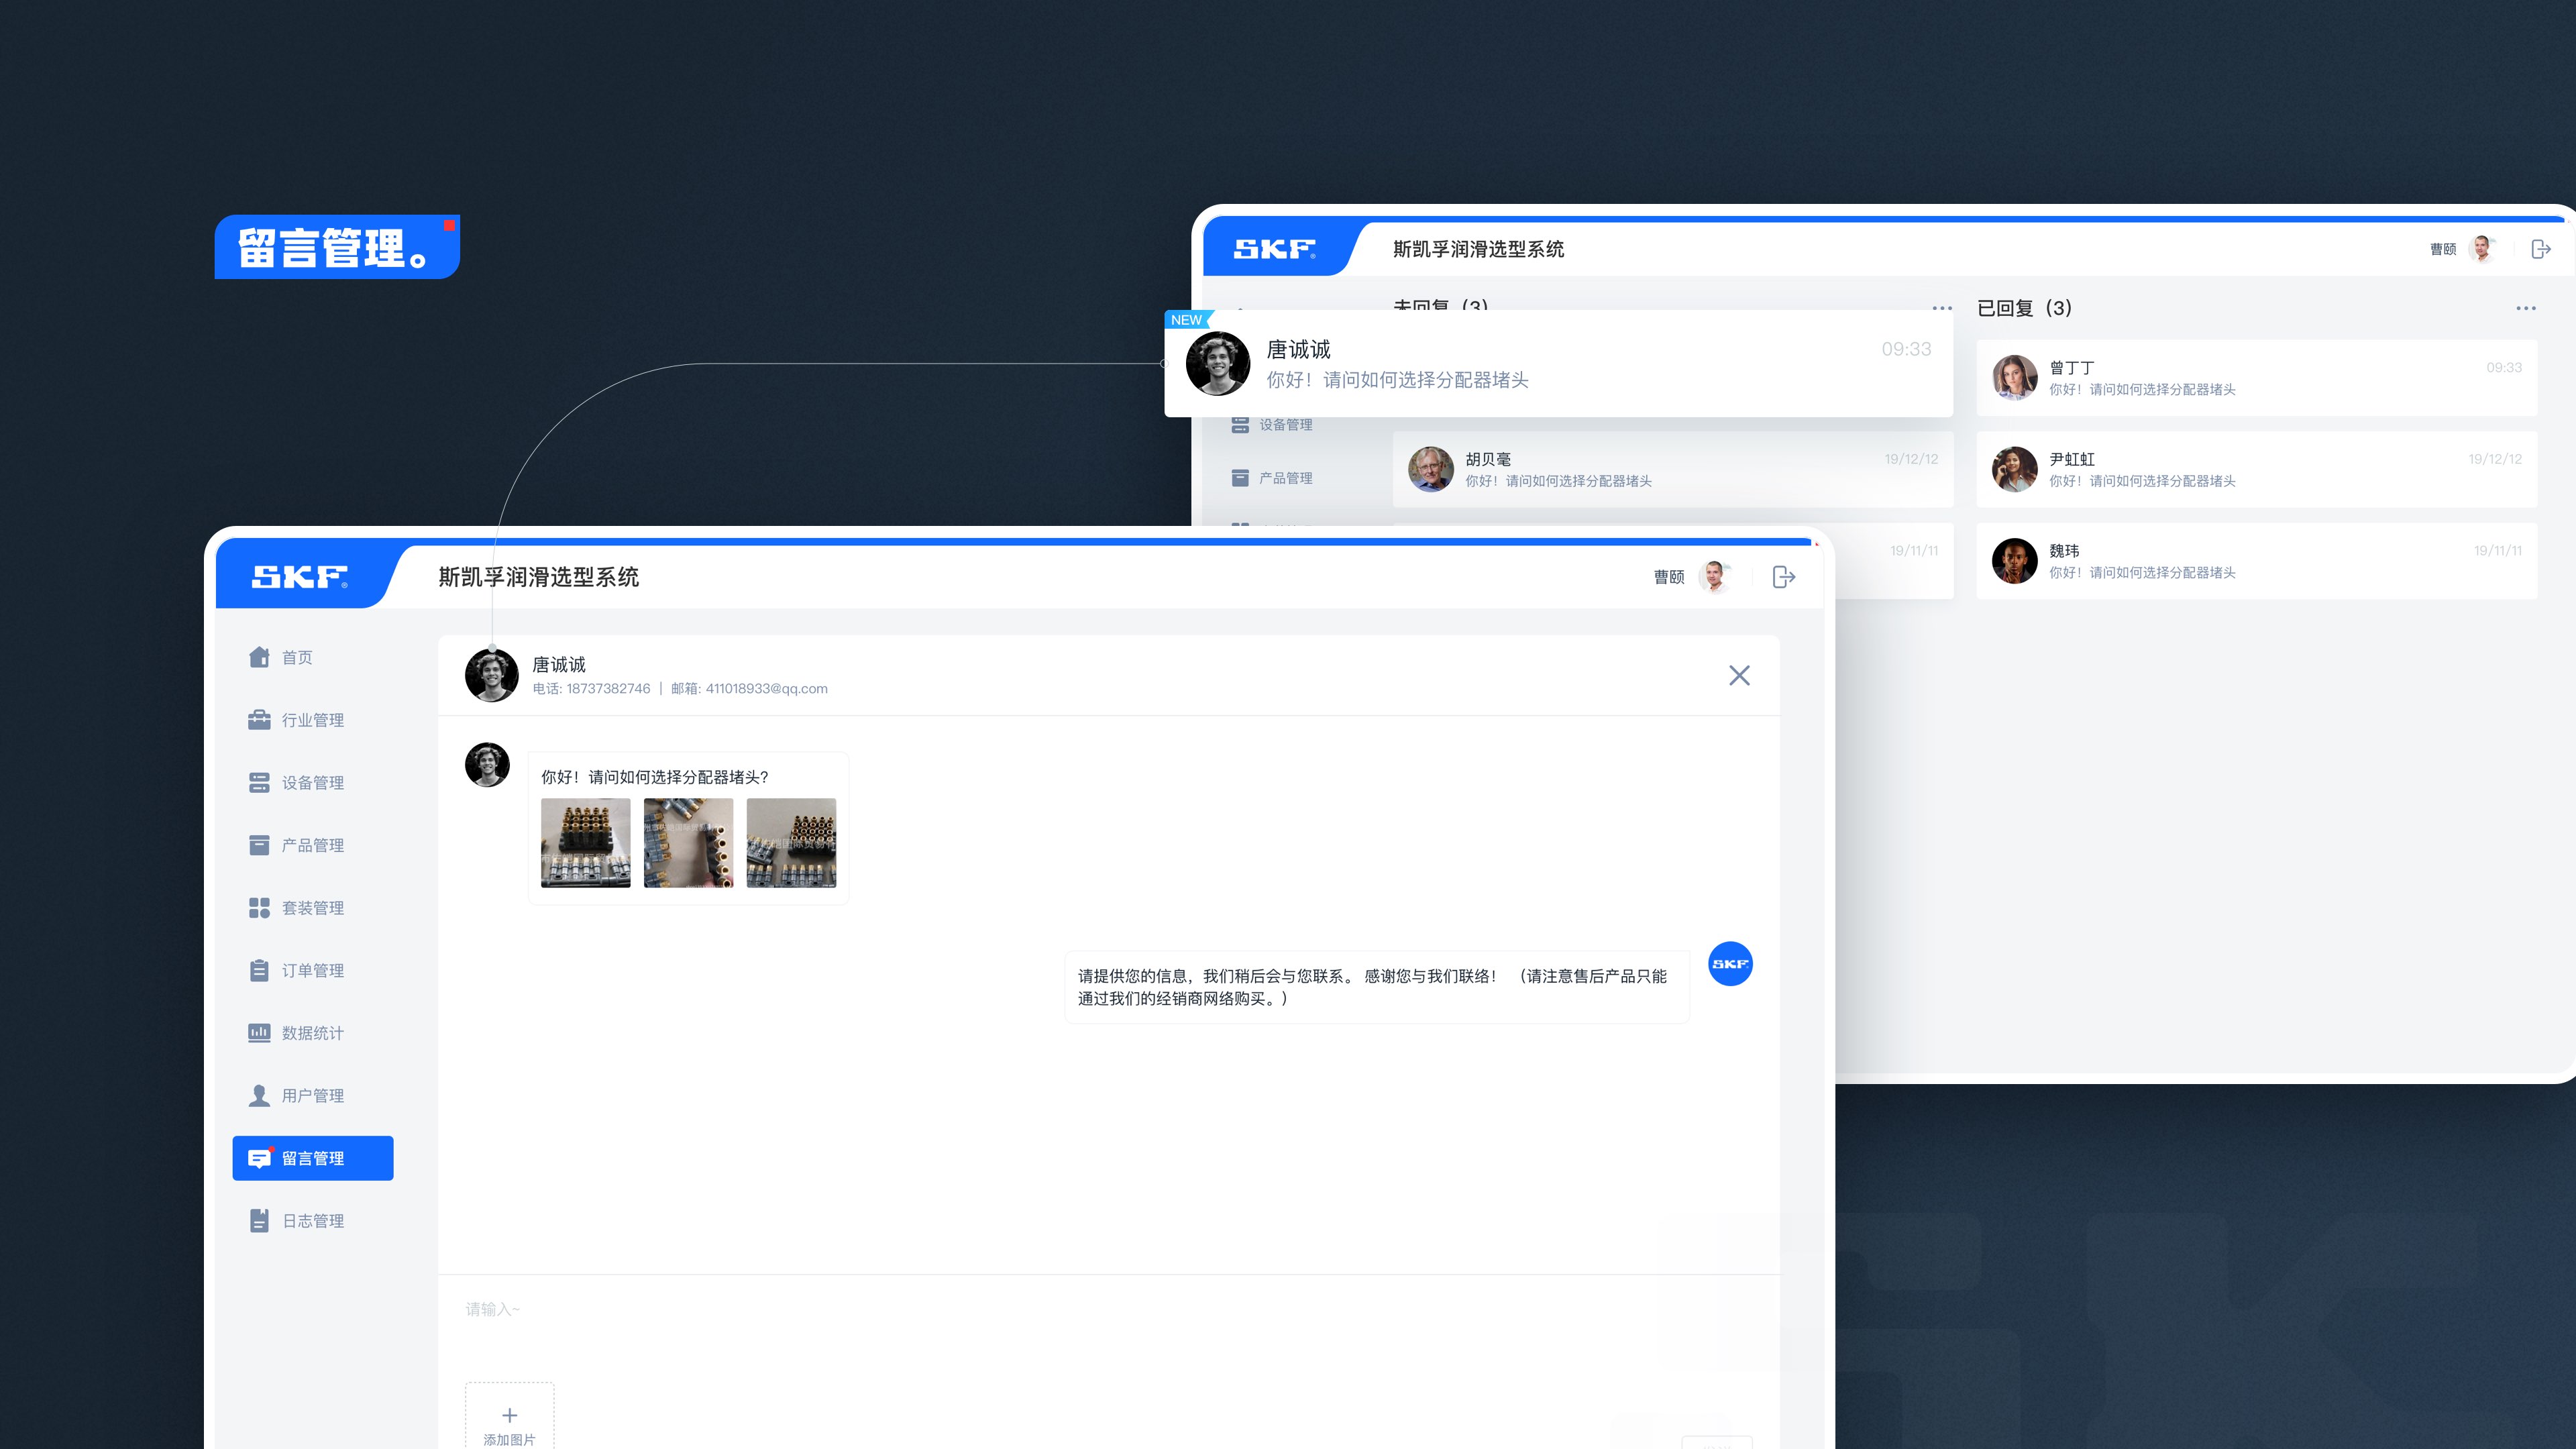Image resolution: width=2576 pixels, height=1449 pixels.
Task: Click 唐诚诚 avatar in chat header
Action: click(x=491, y=675)
